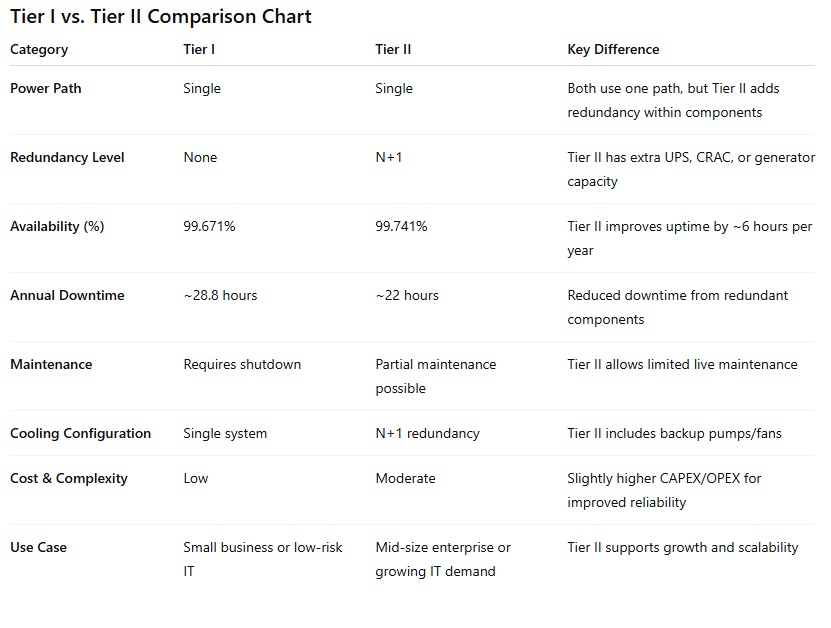The image size is (831, 628).
Task: Select the Tier II column header
Action: click(393, 49)
